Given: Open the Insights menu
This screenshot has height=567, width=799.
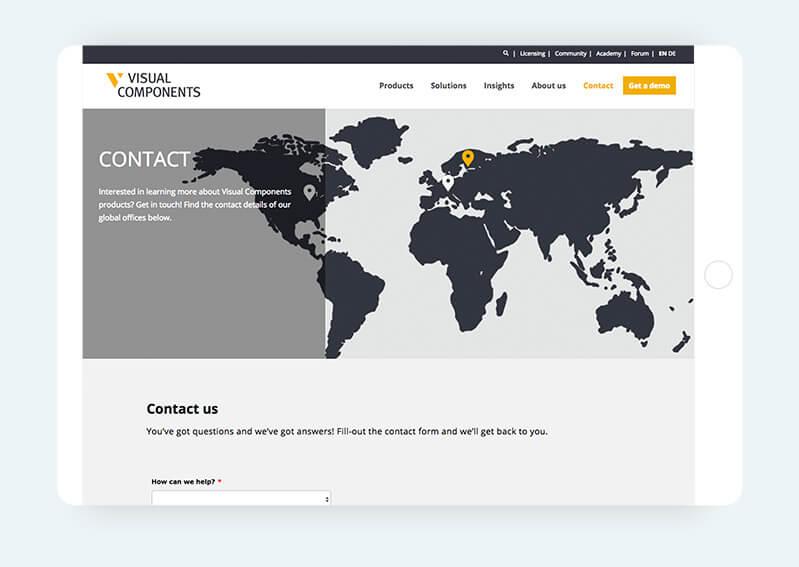Looking at the screenshot, I should click(499, 86).
